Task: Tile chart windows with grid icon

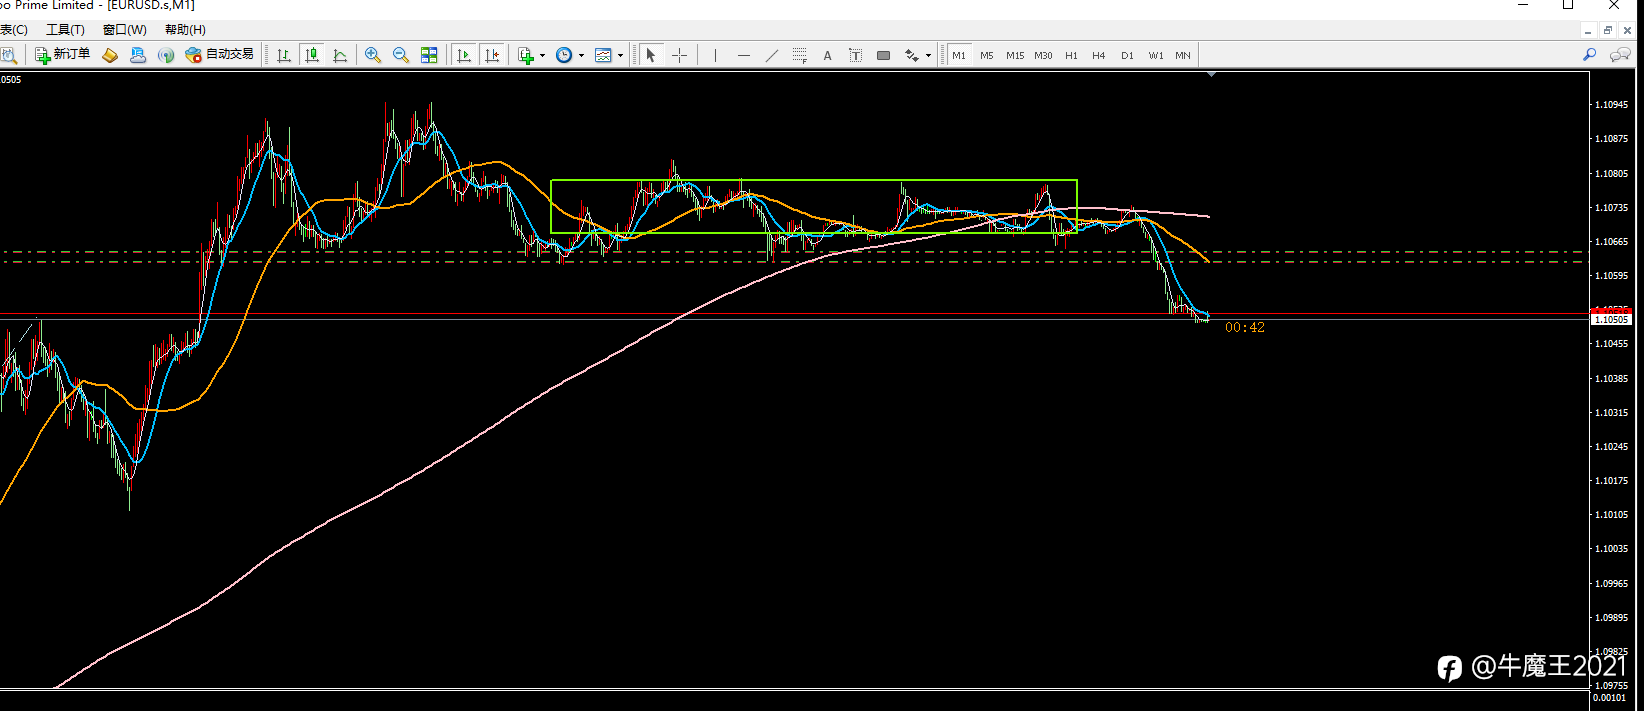Action: 429,55
